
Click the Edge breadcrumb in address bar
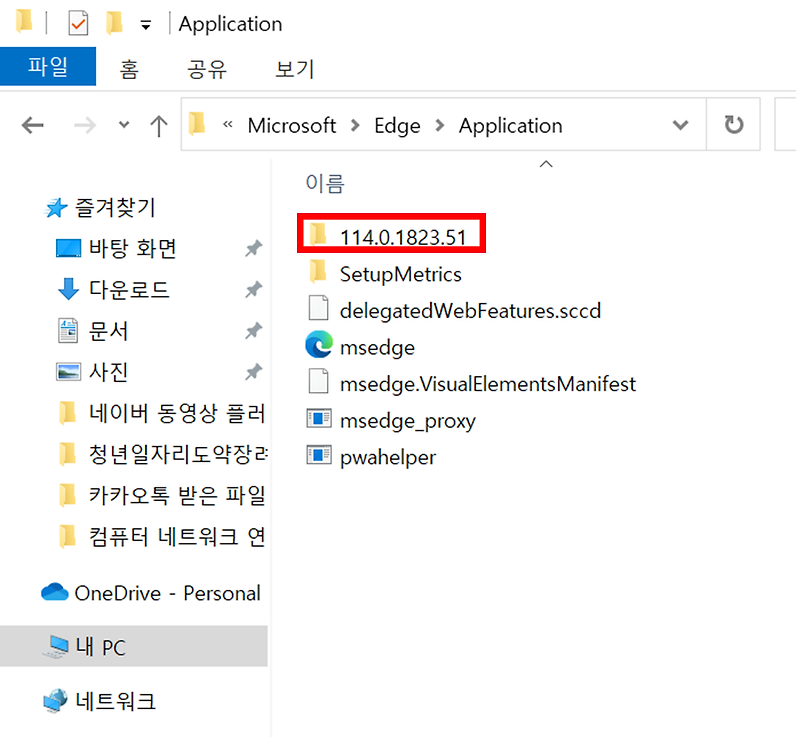(x=397, y=125)
